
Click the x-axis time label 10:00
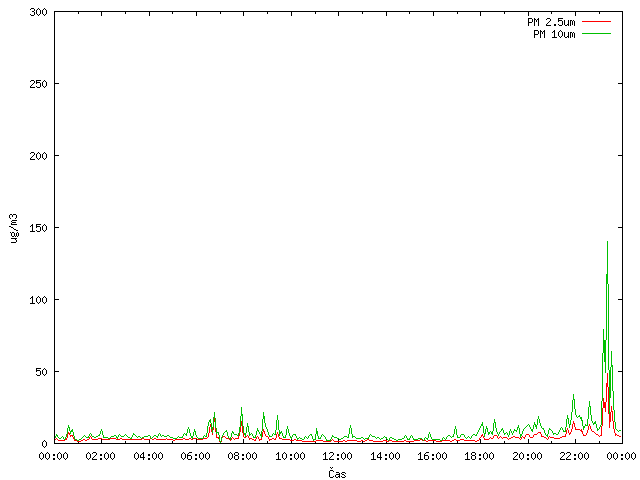coord(290,456)
